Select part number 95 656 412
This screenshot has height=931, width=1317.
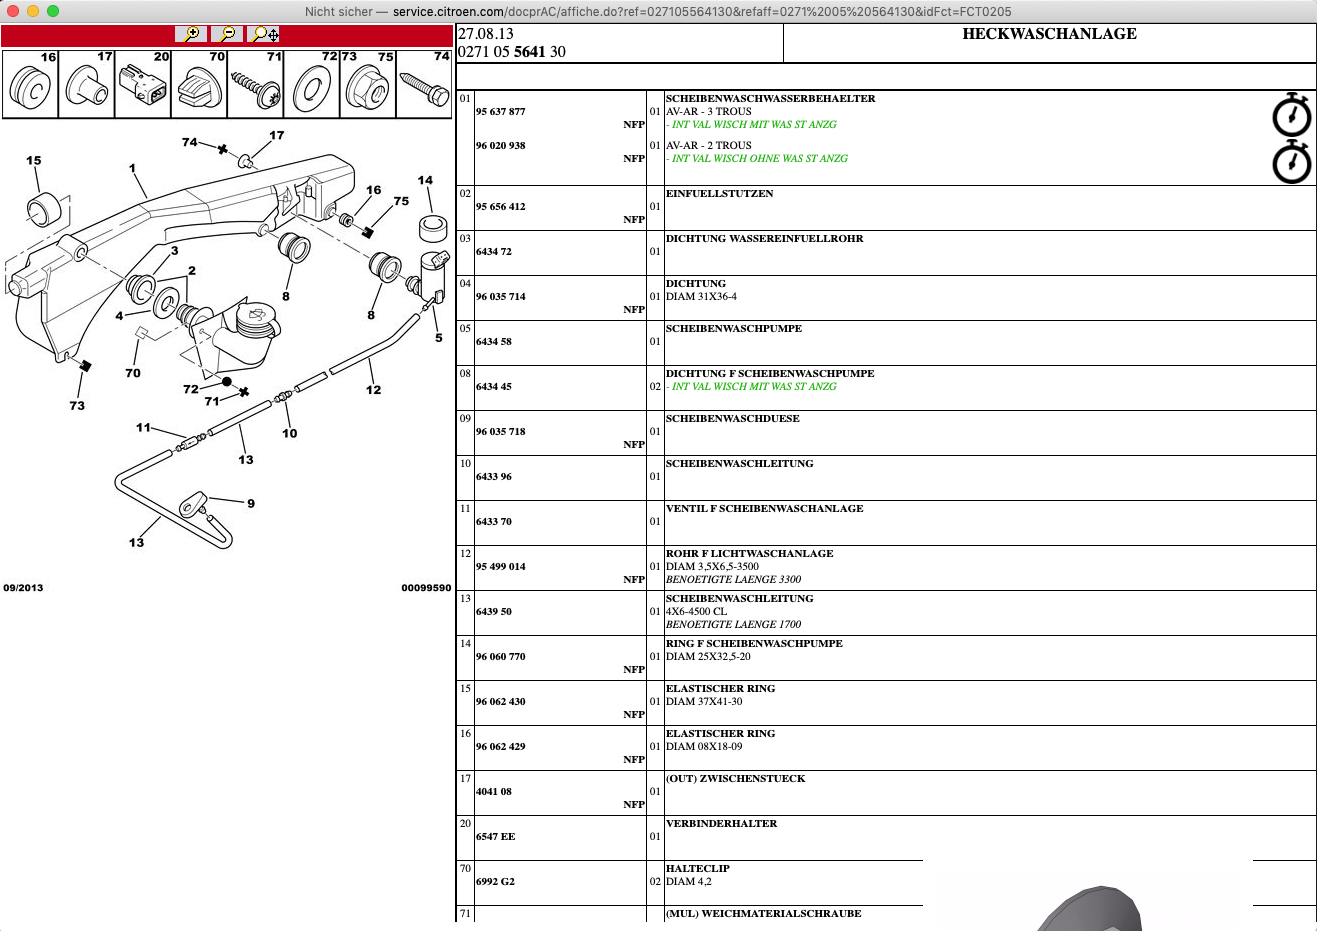(x=501, y=206)
